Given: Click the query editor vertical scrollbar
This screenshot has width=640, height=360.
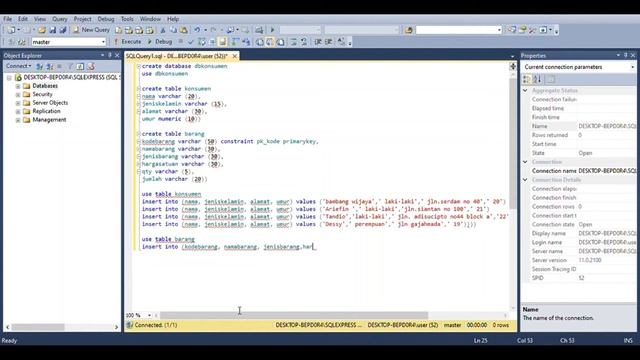Looking at the screenshot, I should 513,143.
